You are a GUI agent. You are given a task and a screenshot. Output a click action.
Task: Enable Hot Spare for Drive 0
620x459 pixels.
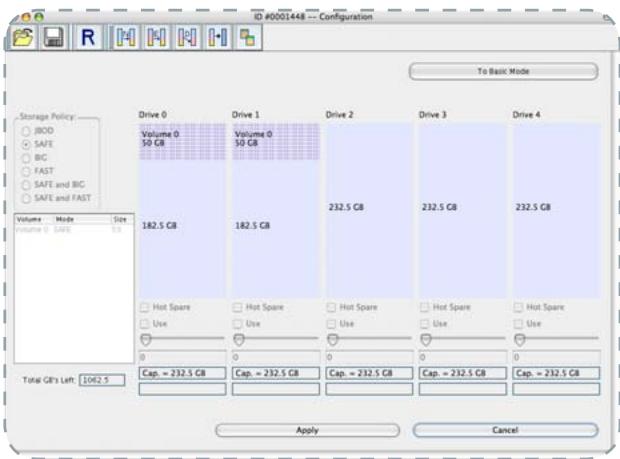[x=144, y=307]
